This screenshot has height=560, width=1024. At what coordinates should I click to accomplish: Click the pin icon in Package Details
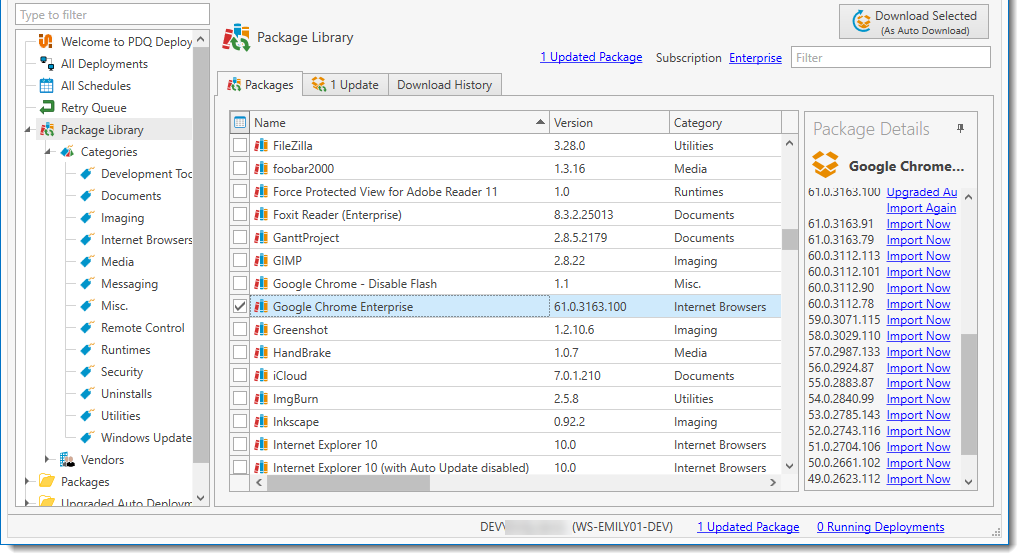pos(961,129)
